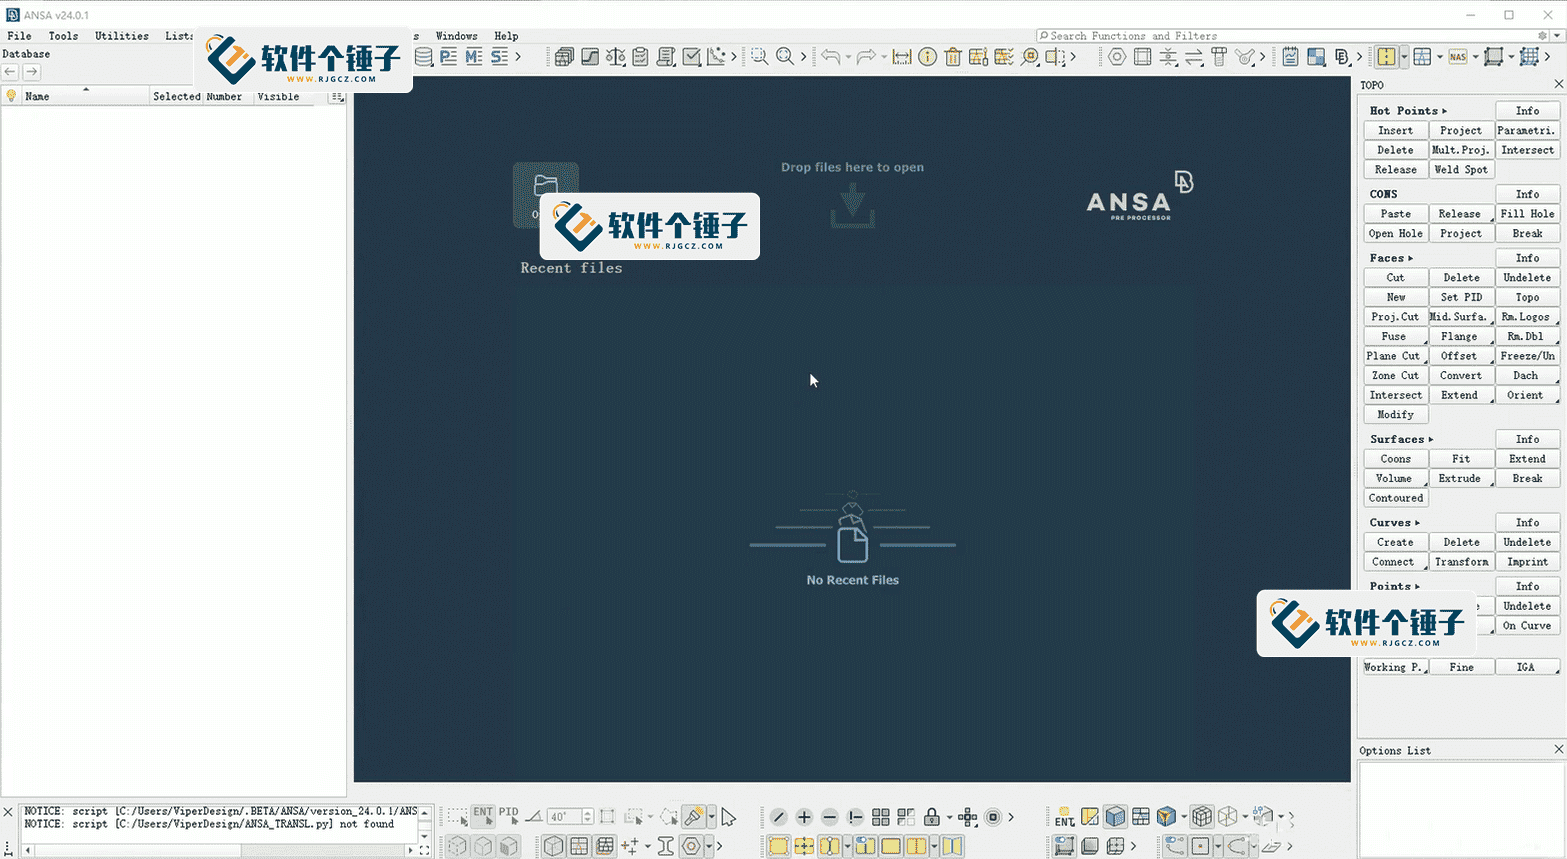This screenshot has height=859, width=1567.
Task: Expand the Curves section header
Action: [x=1394, y=523]
